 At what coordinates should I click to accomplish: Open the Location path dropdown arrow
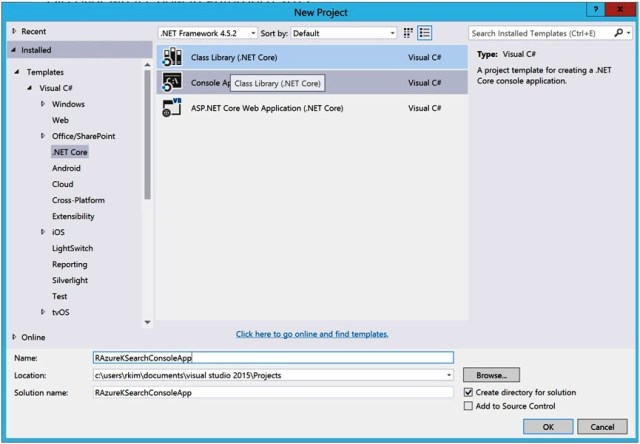tap(449, 375)
